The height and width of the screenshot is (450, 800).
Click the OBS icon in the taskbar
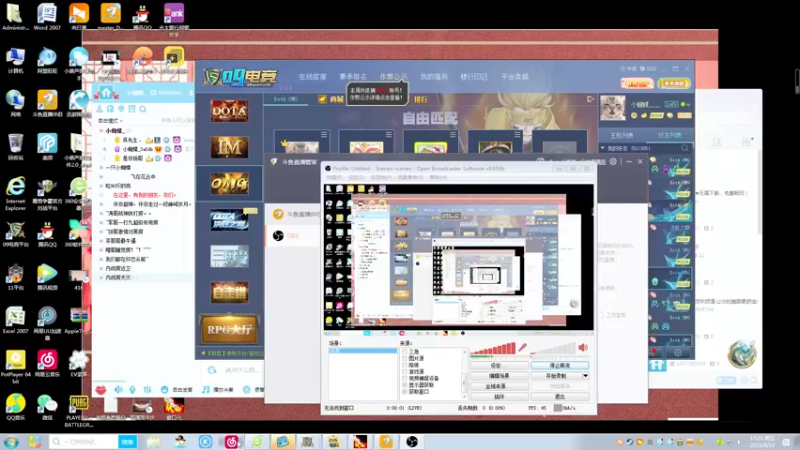[412, 441]
